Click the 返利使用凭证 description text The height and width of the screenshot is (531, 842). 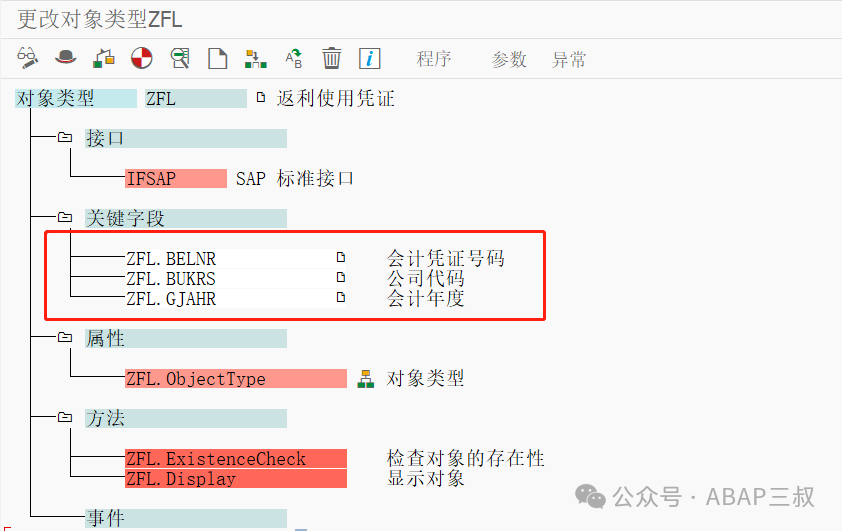click(x=336, y=99)
